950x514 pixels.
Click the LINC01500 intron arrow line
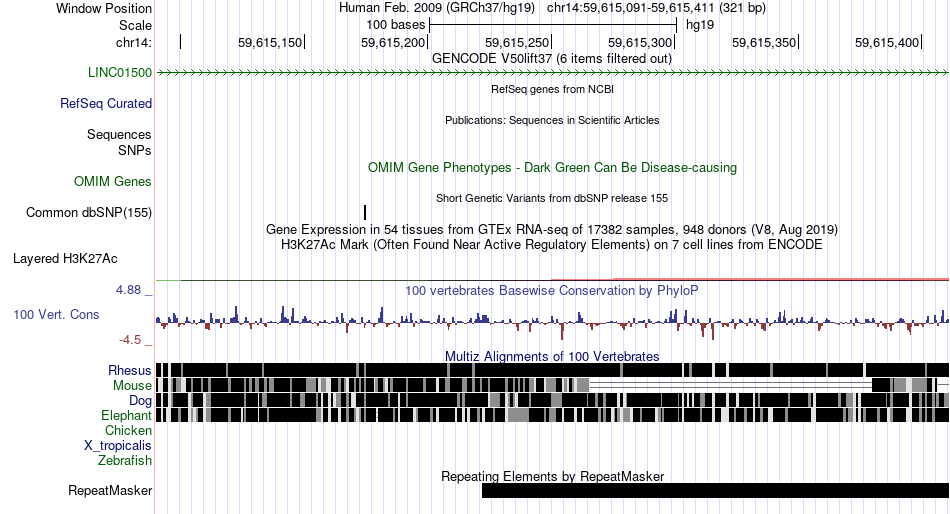coord(553,73)
